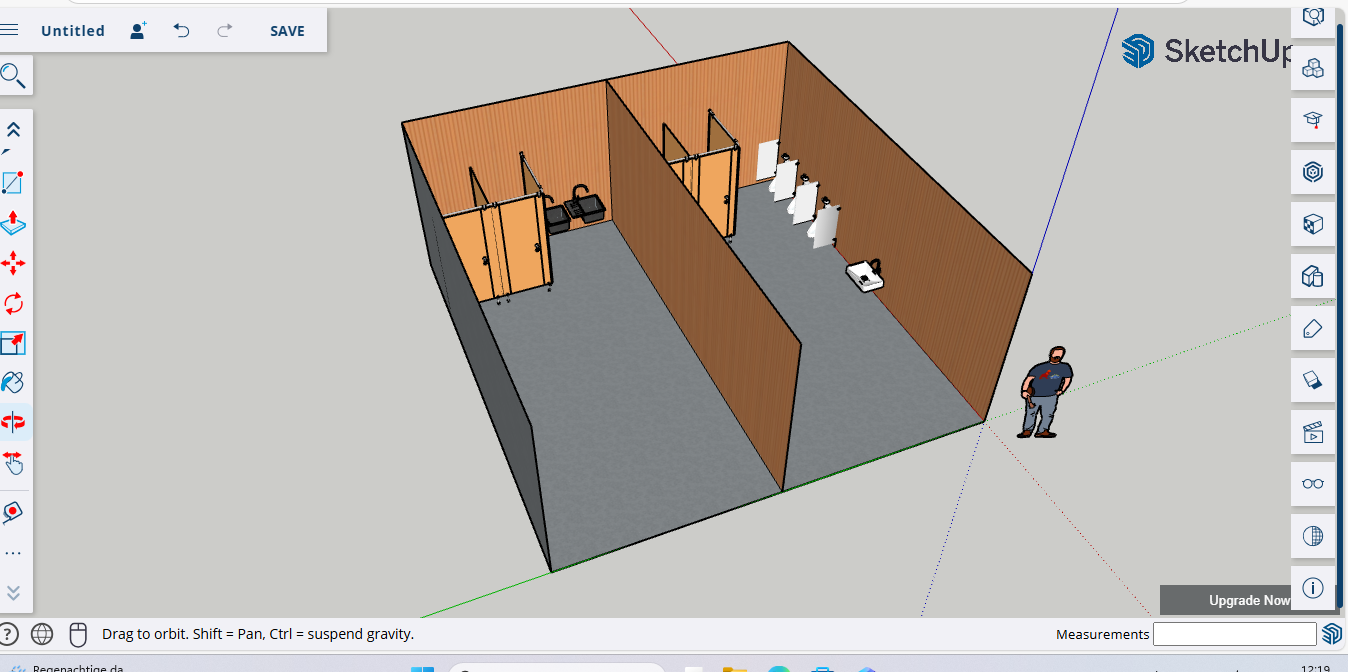Click the add person share icon
The height and width of the screenshot is (672, 1348).
(x=138, y=31)
